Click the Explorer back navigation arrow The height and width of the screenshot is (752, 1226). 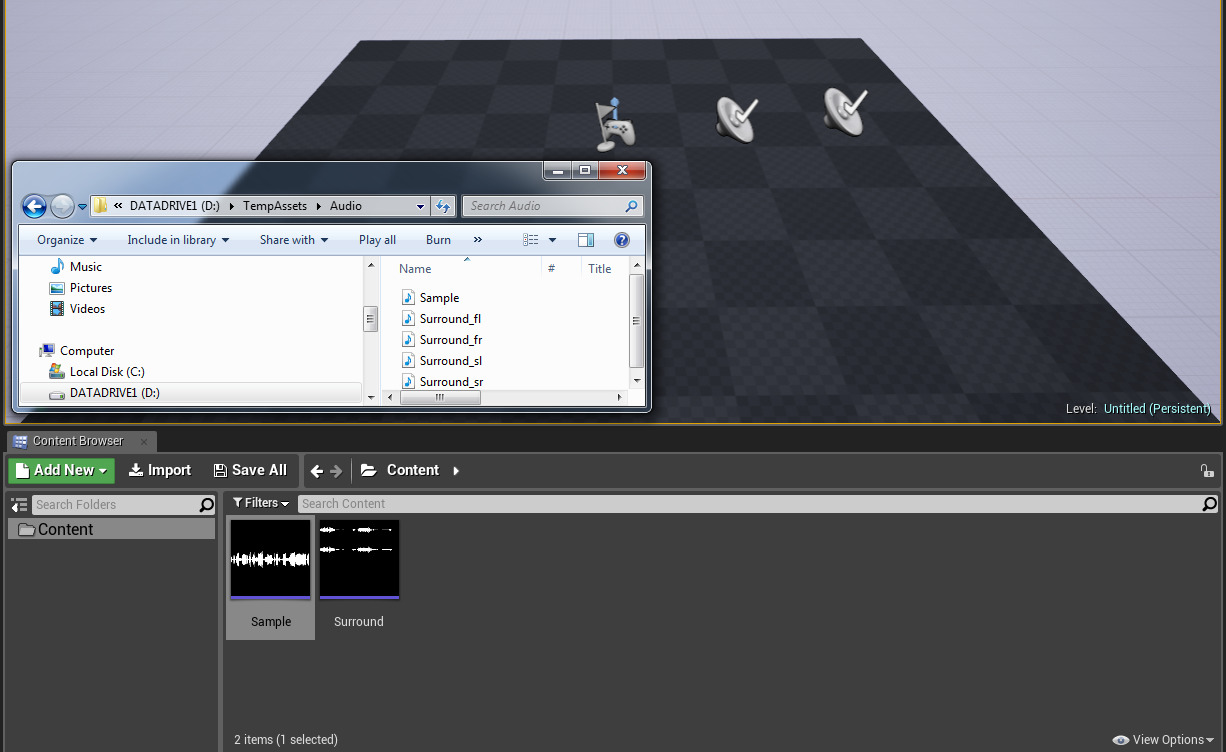tap(35, 206)
